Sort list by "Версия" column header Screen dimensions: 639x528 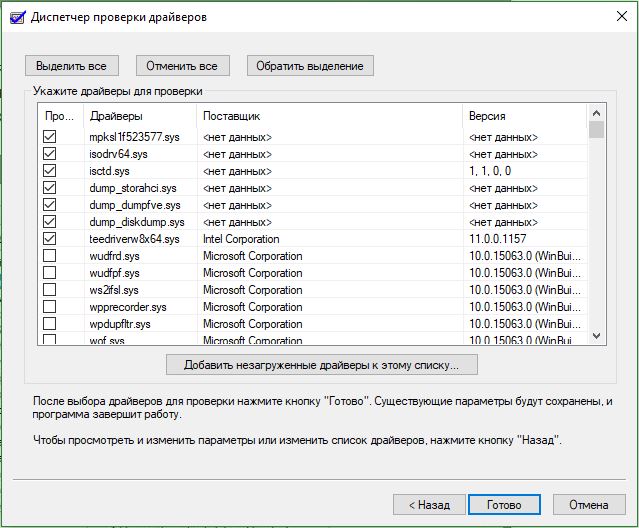point(524,116)
